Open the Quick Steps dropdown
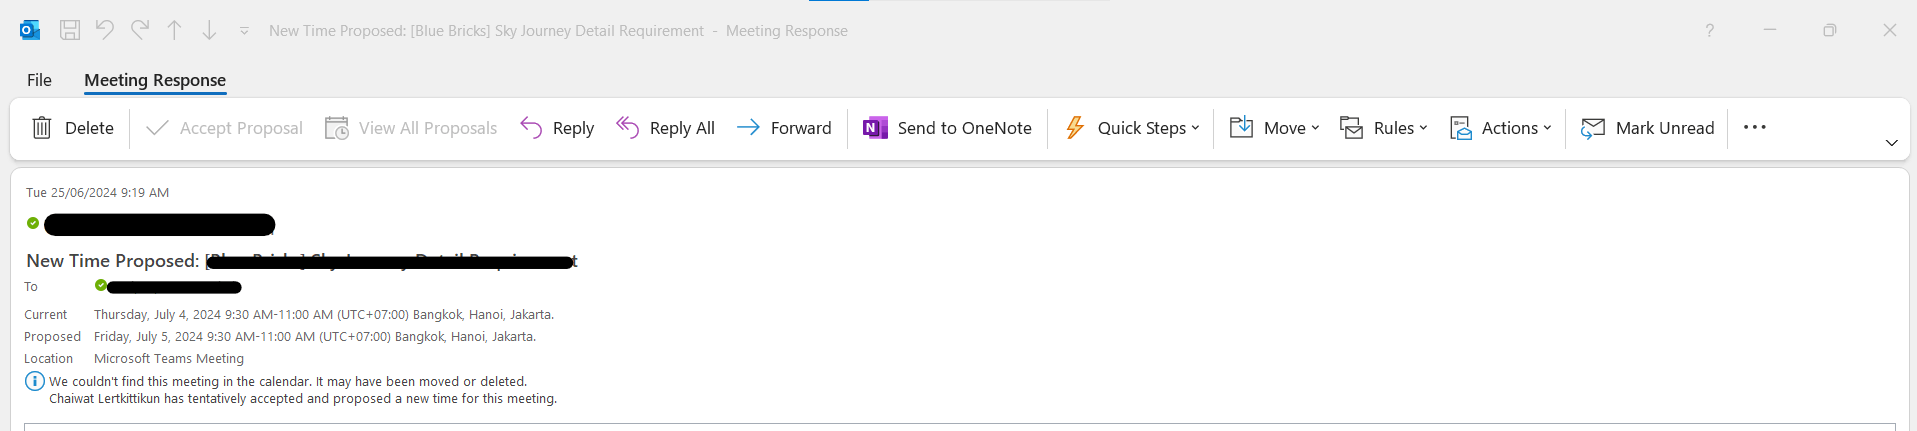Viewport: 1917px width, 431px height. 1132,128
